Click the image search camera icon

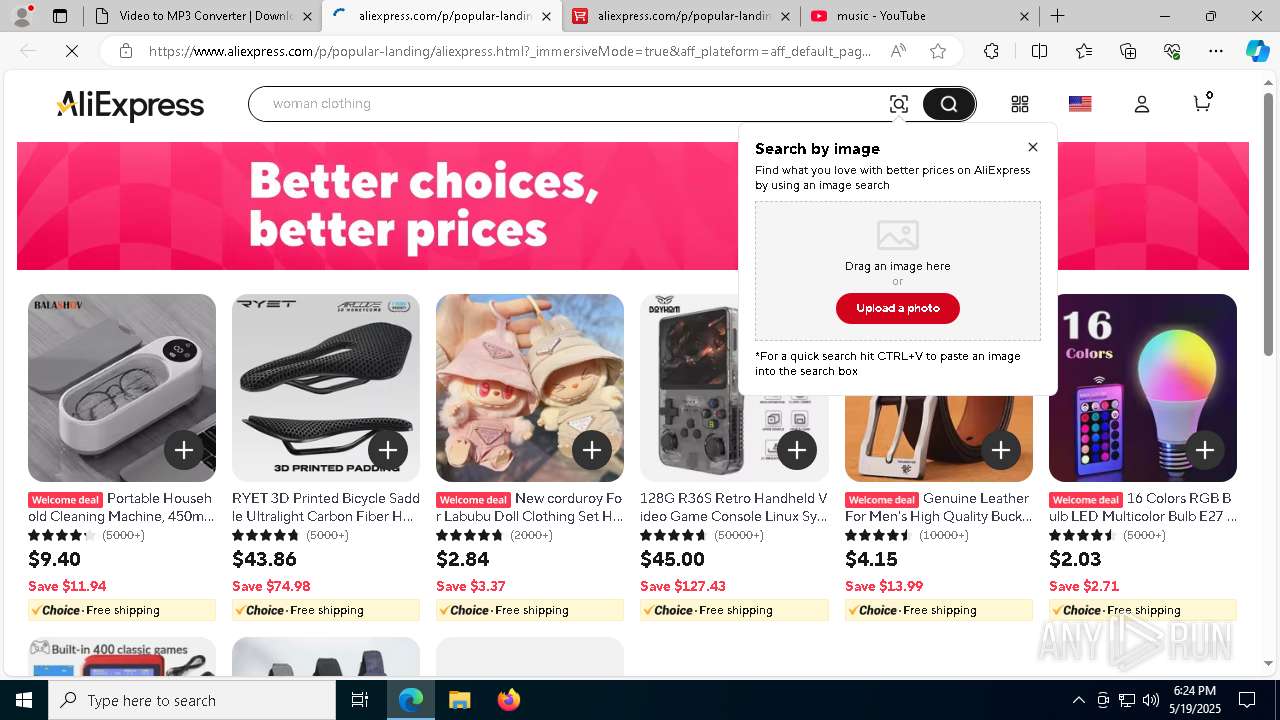tap(898, 104)
